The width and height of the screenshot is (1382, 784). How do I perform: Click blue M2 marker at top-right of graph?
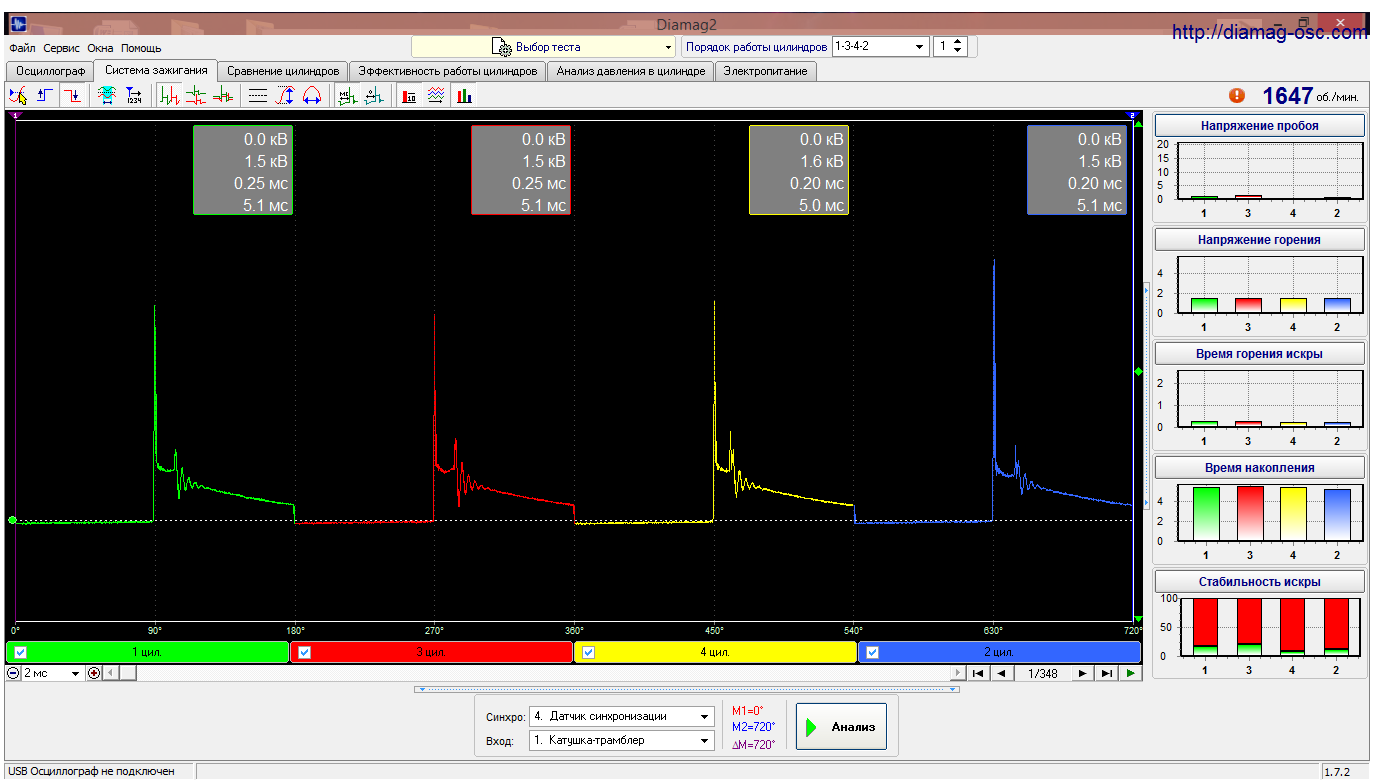1133,116
